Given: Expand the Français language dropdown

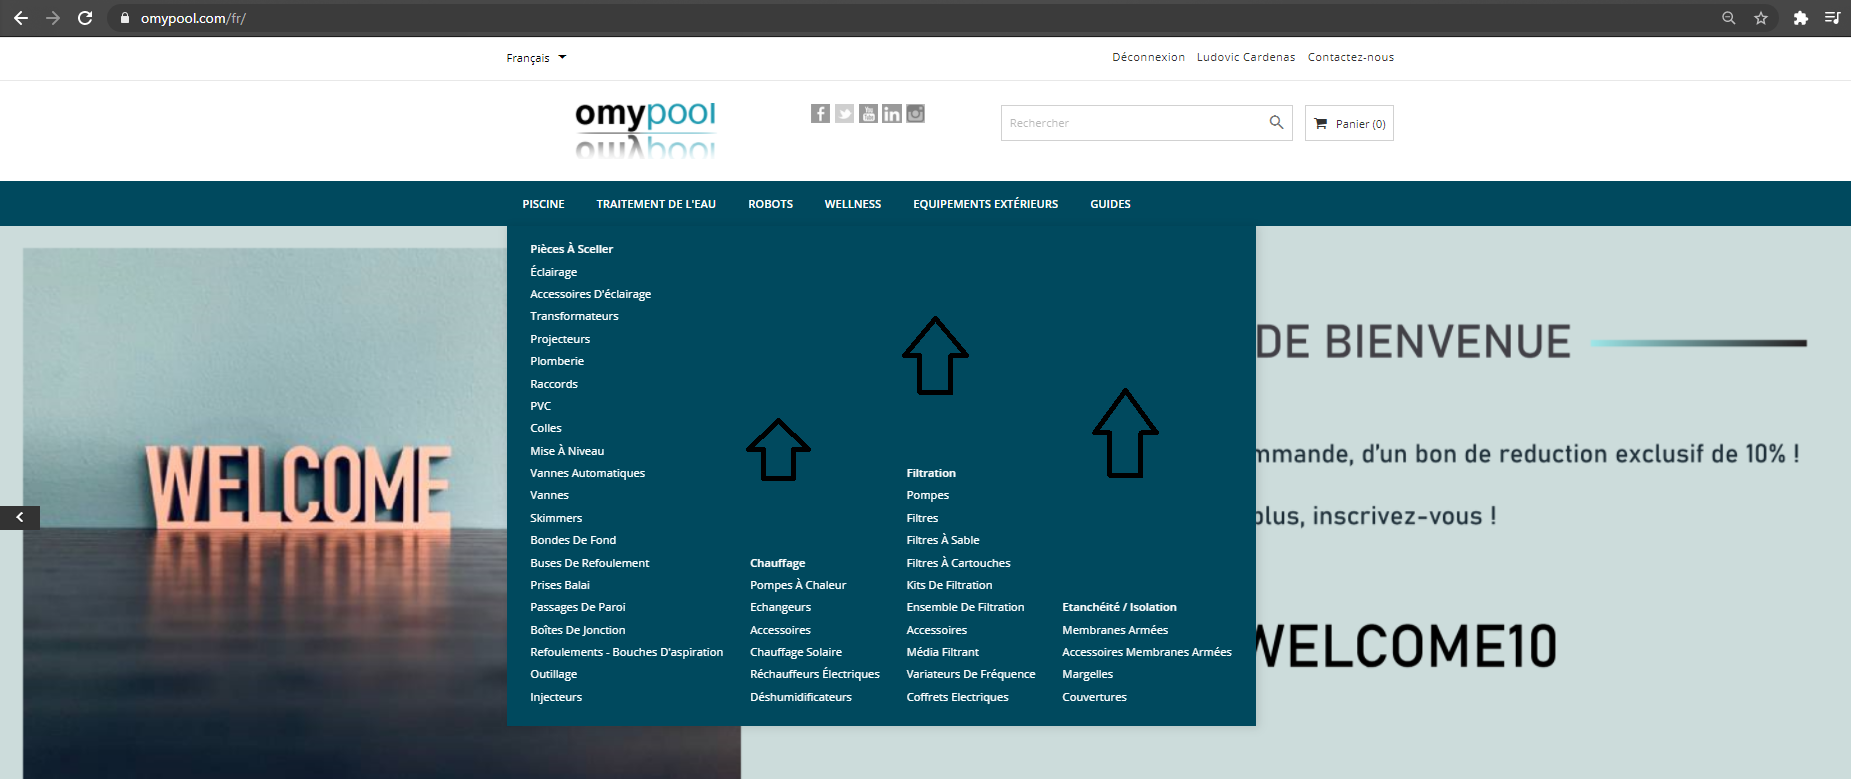Looking at the screenshot, I should coord(536,58).
